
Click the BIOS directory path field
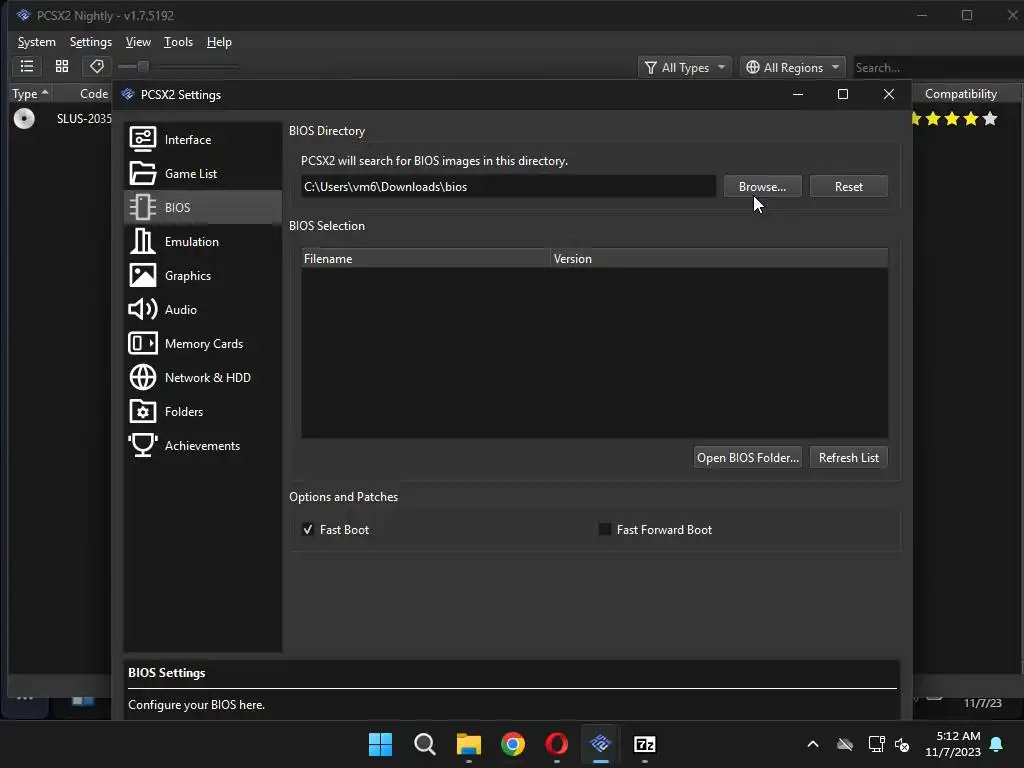coord(509,187)
